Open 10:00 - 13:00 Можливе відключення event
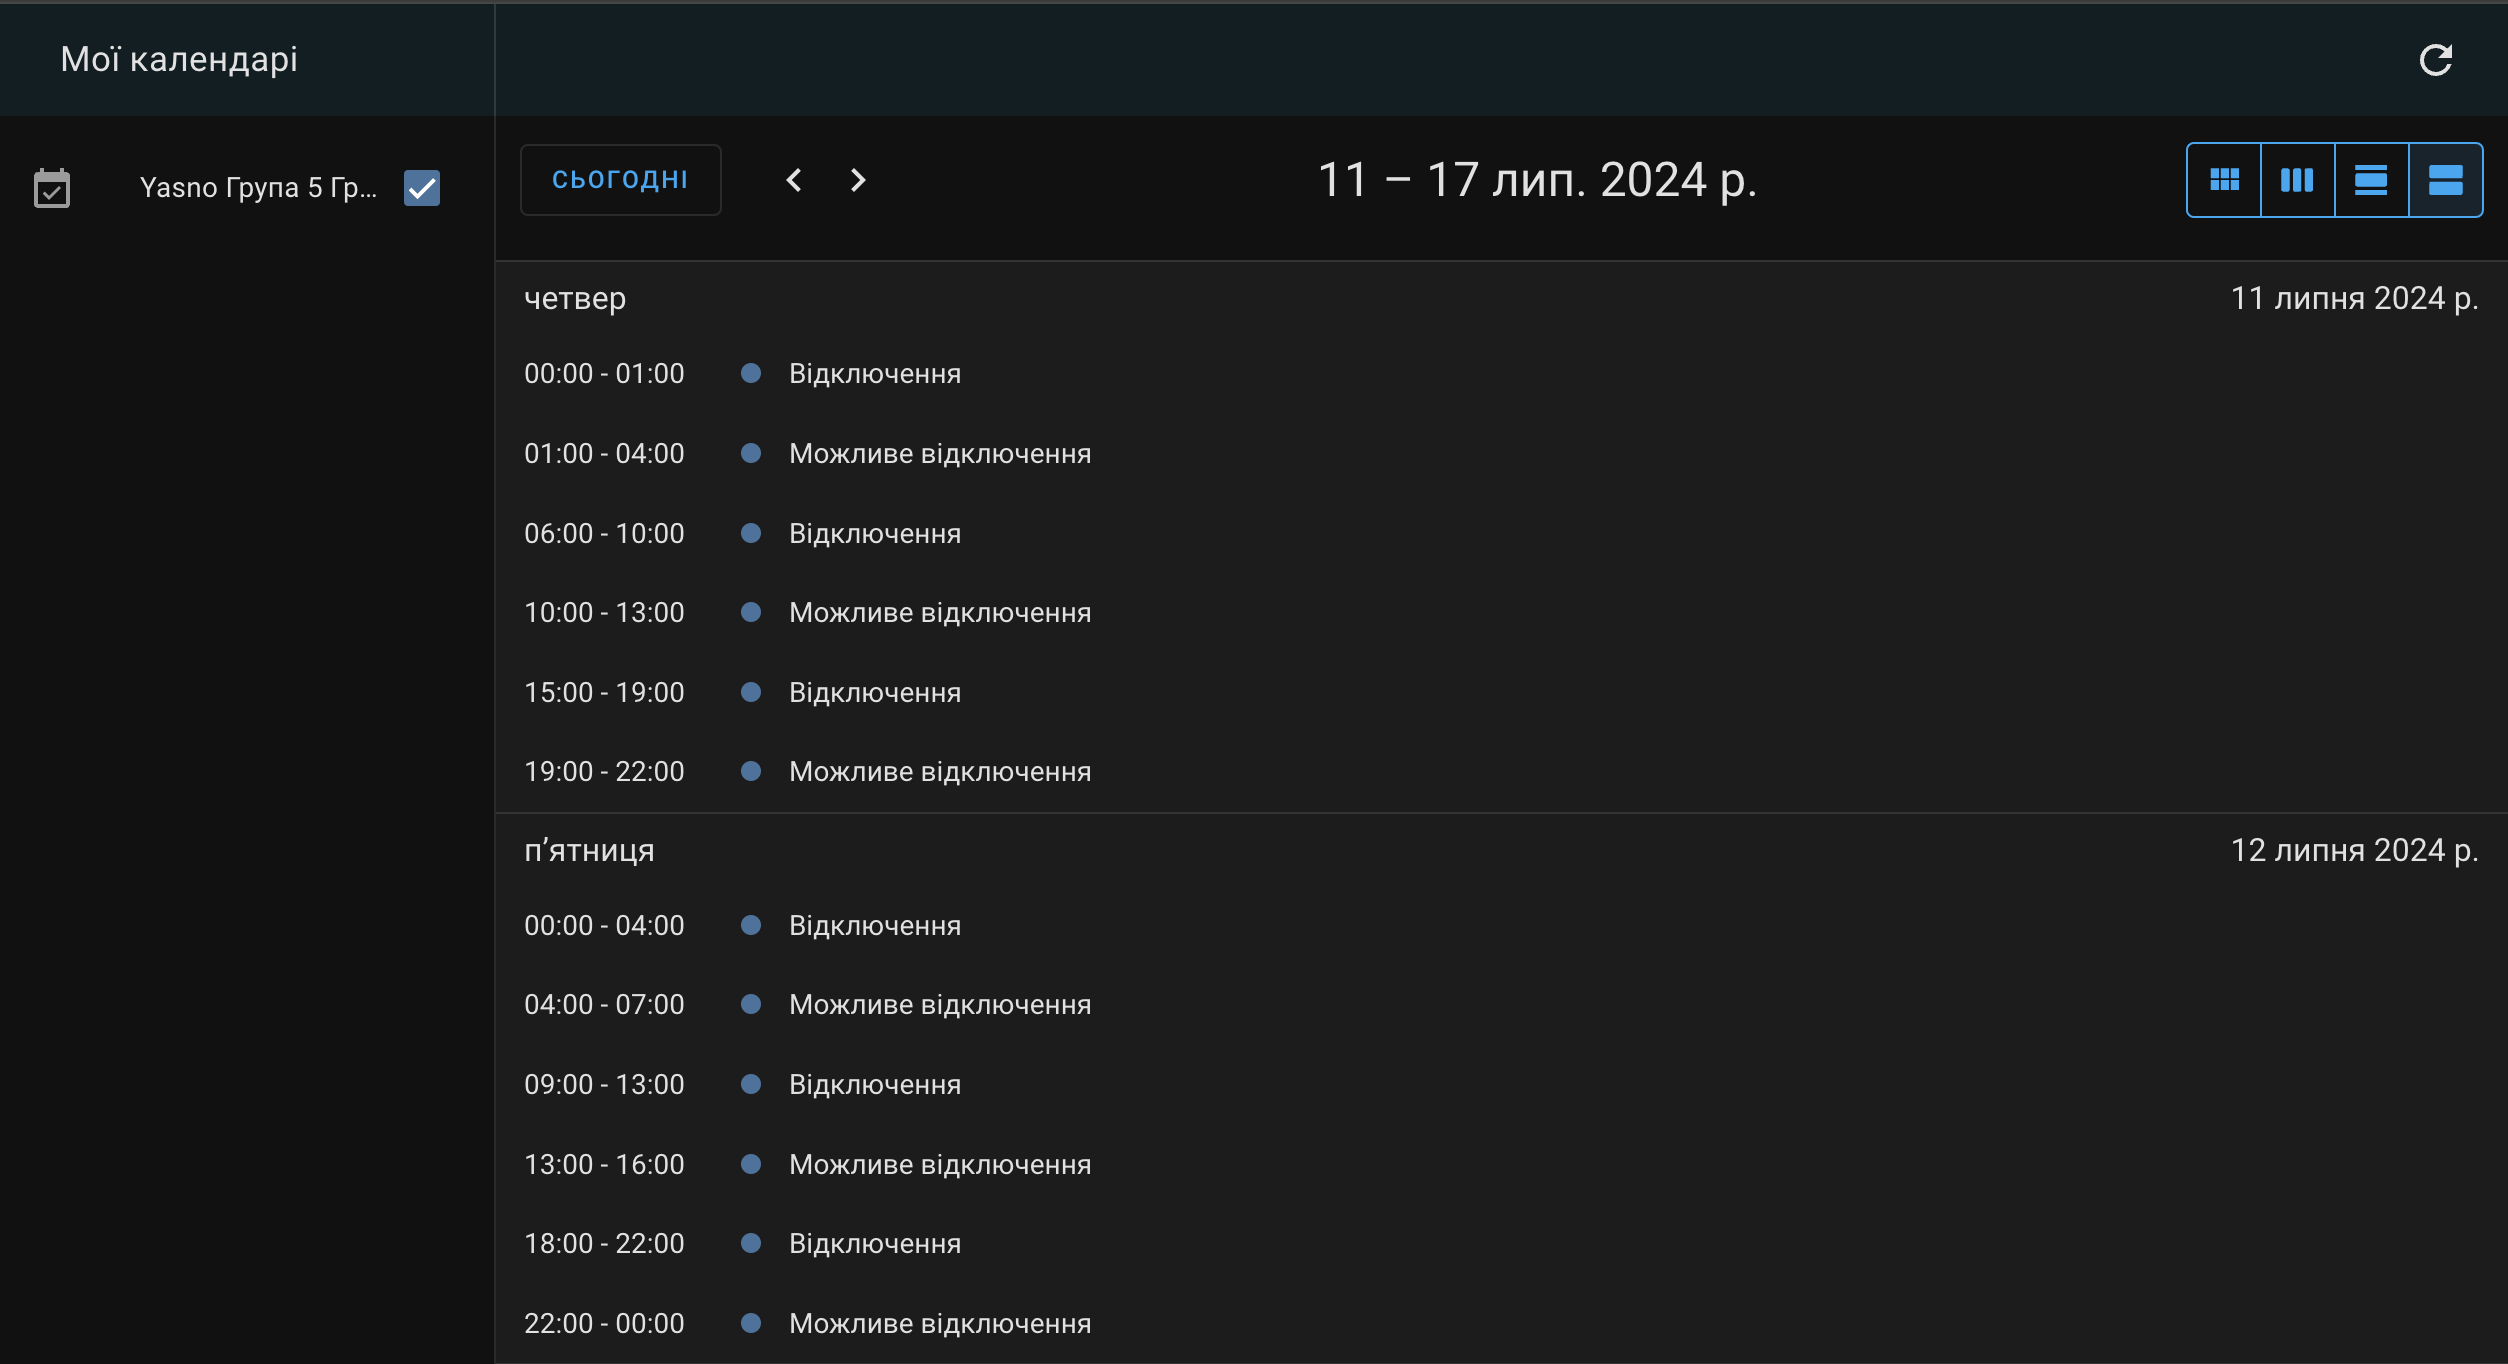The image size is (2508, 1364). [1501, 613]
